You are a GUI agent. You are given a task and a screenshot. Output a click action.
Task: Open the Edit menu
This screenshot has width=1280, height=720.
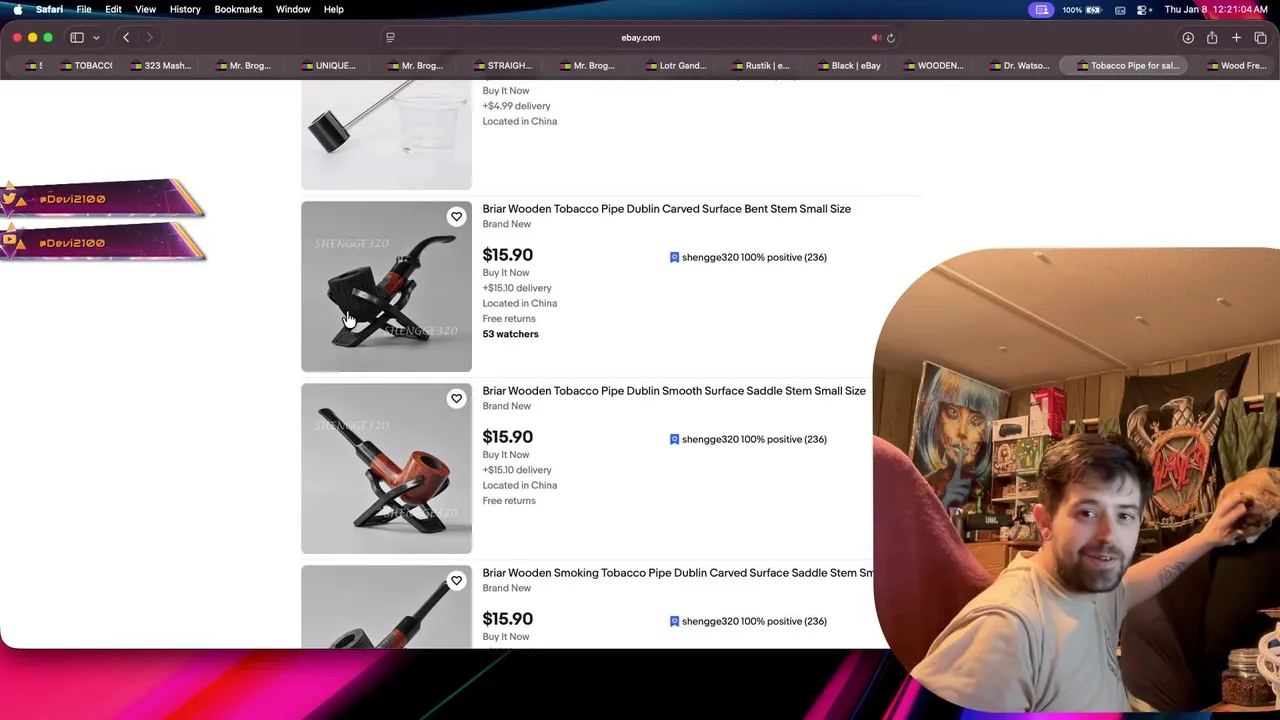click(x=113, y=9)
